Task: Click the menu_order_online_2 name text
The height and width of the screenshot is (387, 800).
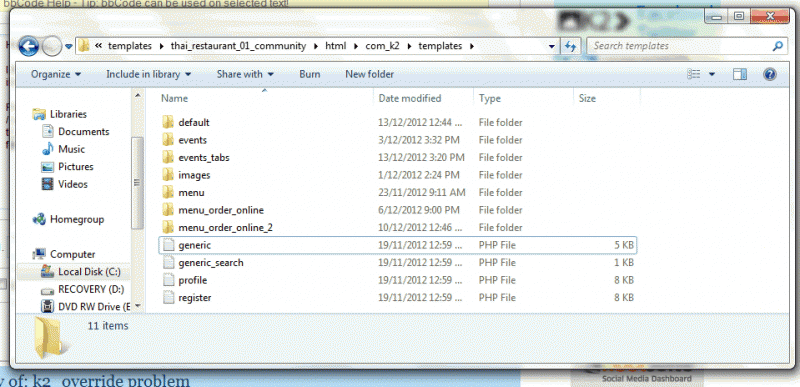Action: click(x=226, y=227)
